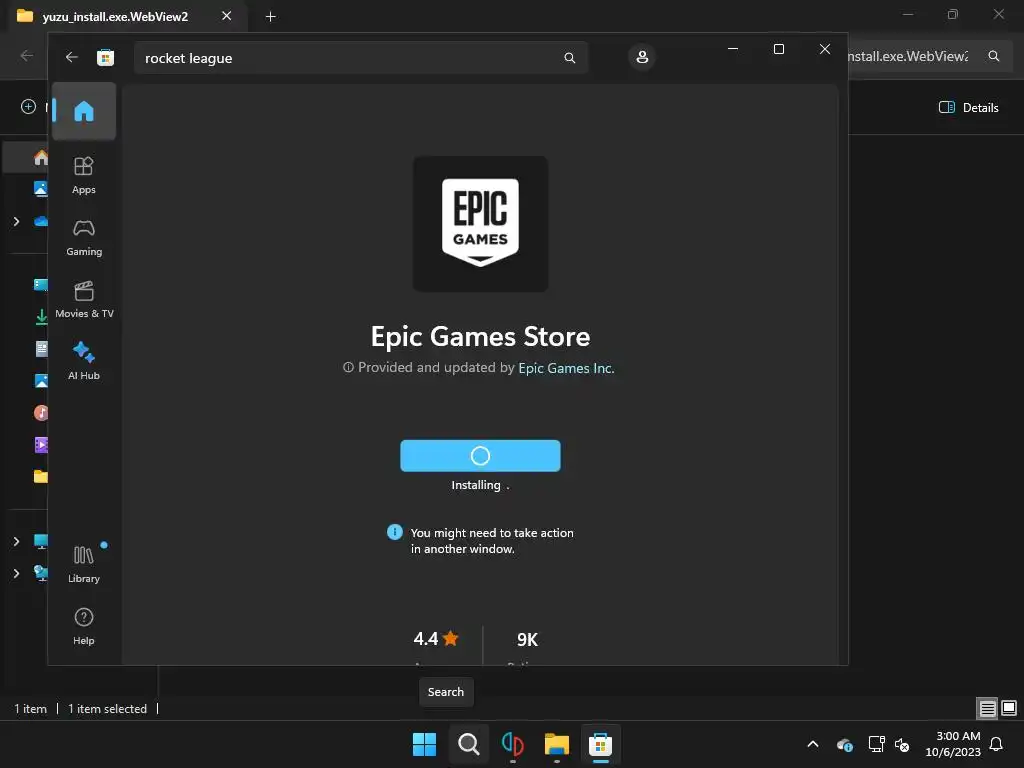
Task: Open Microsoft Store taskbar icon
Action: click(x=600, y=744)
